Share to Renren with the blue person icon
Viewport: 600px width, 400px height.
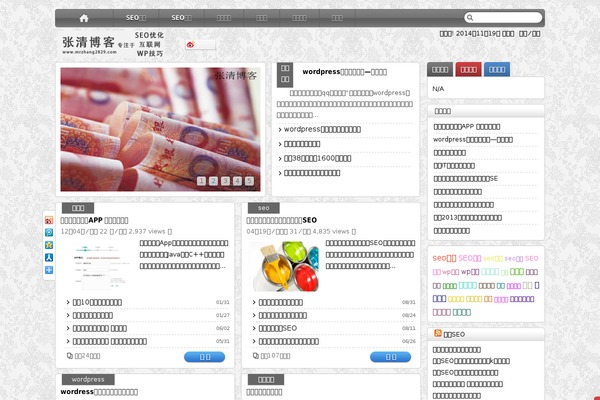(x=49, y=258)
